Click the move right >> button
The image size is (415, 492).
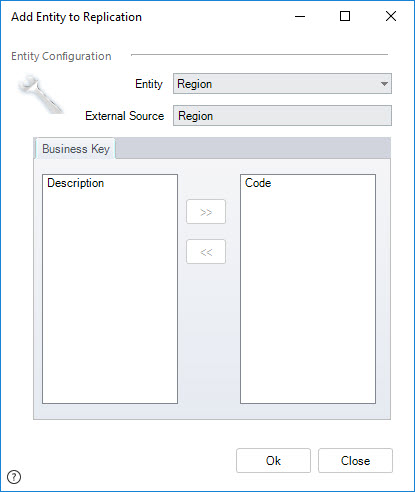click(x=206, y=212)
